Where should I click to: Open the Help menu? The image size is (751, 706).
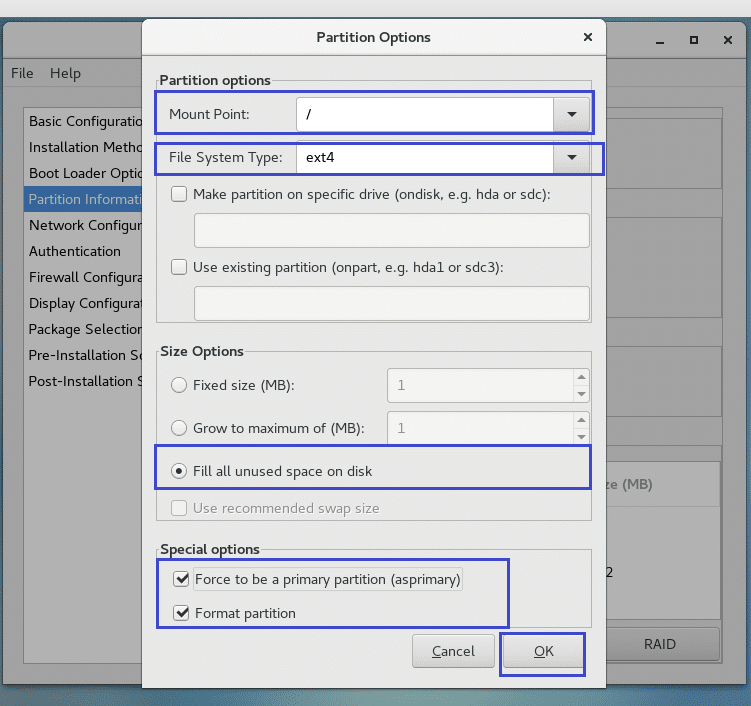click(x=65, y=73)
